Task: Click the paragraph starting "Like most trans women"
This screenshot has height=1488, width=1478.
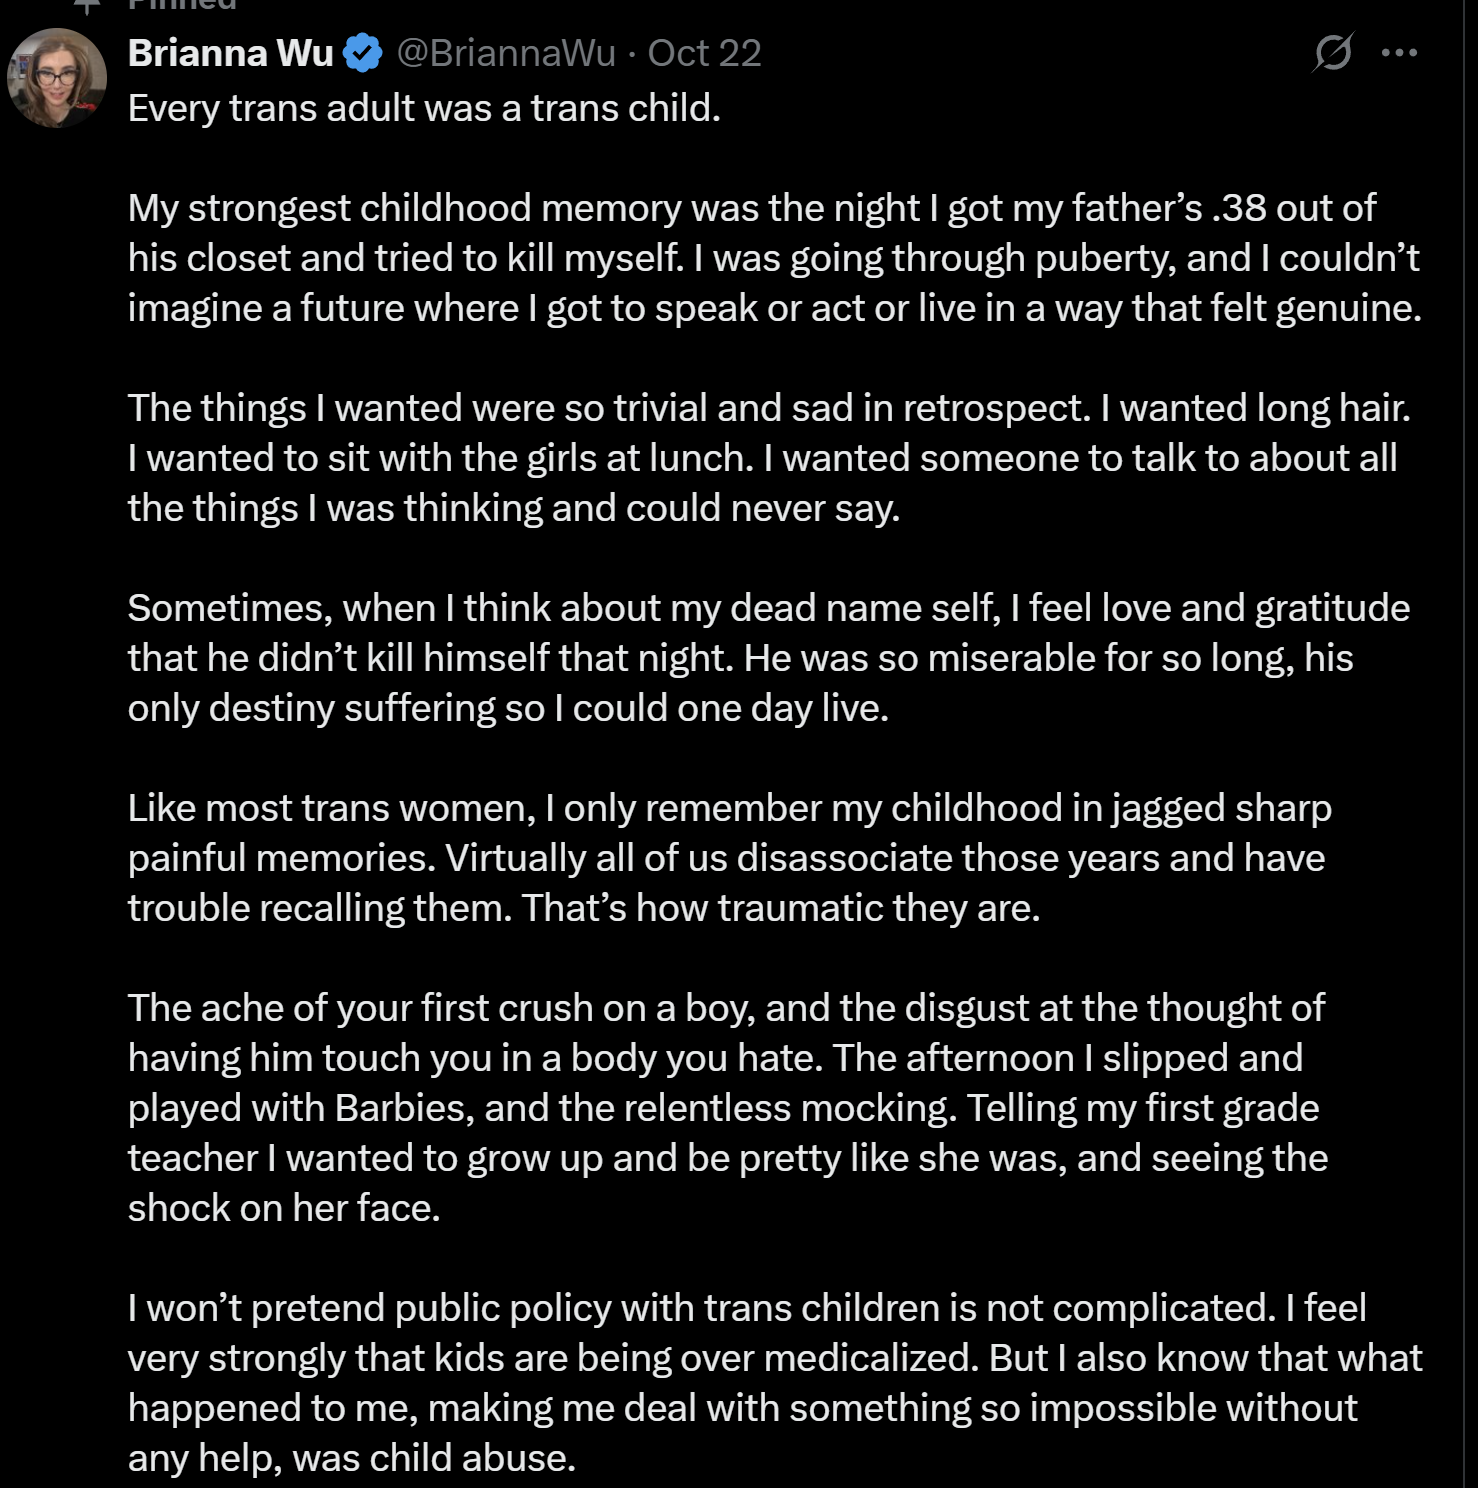Action: coord(728,858)
